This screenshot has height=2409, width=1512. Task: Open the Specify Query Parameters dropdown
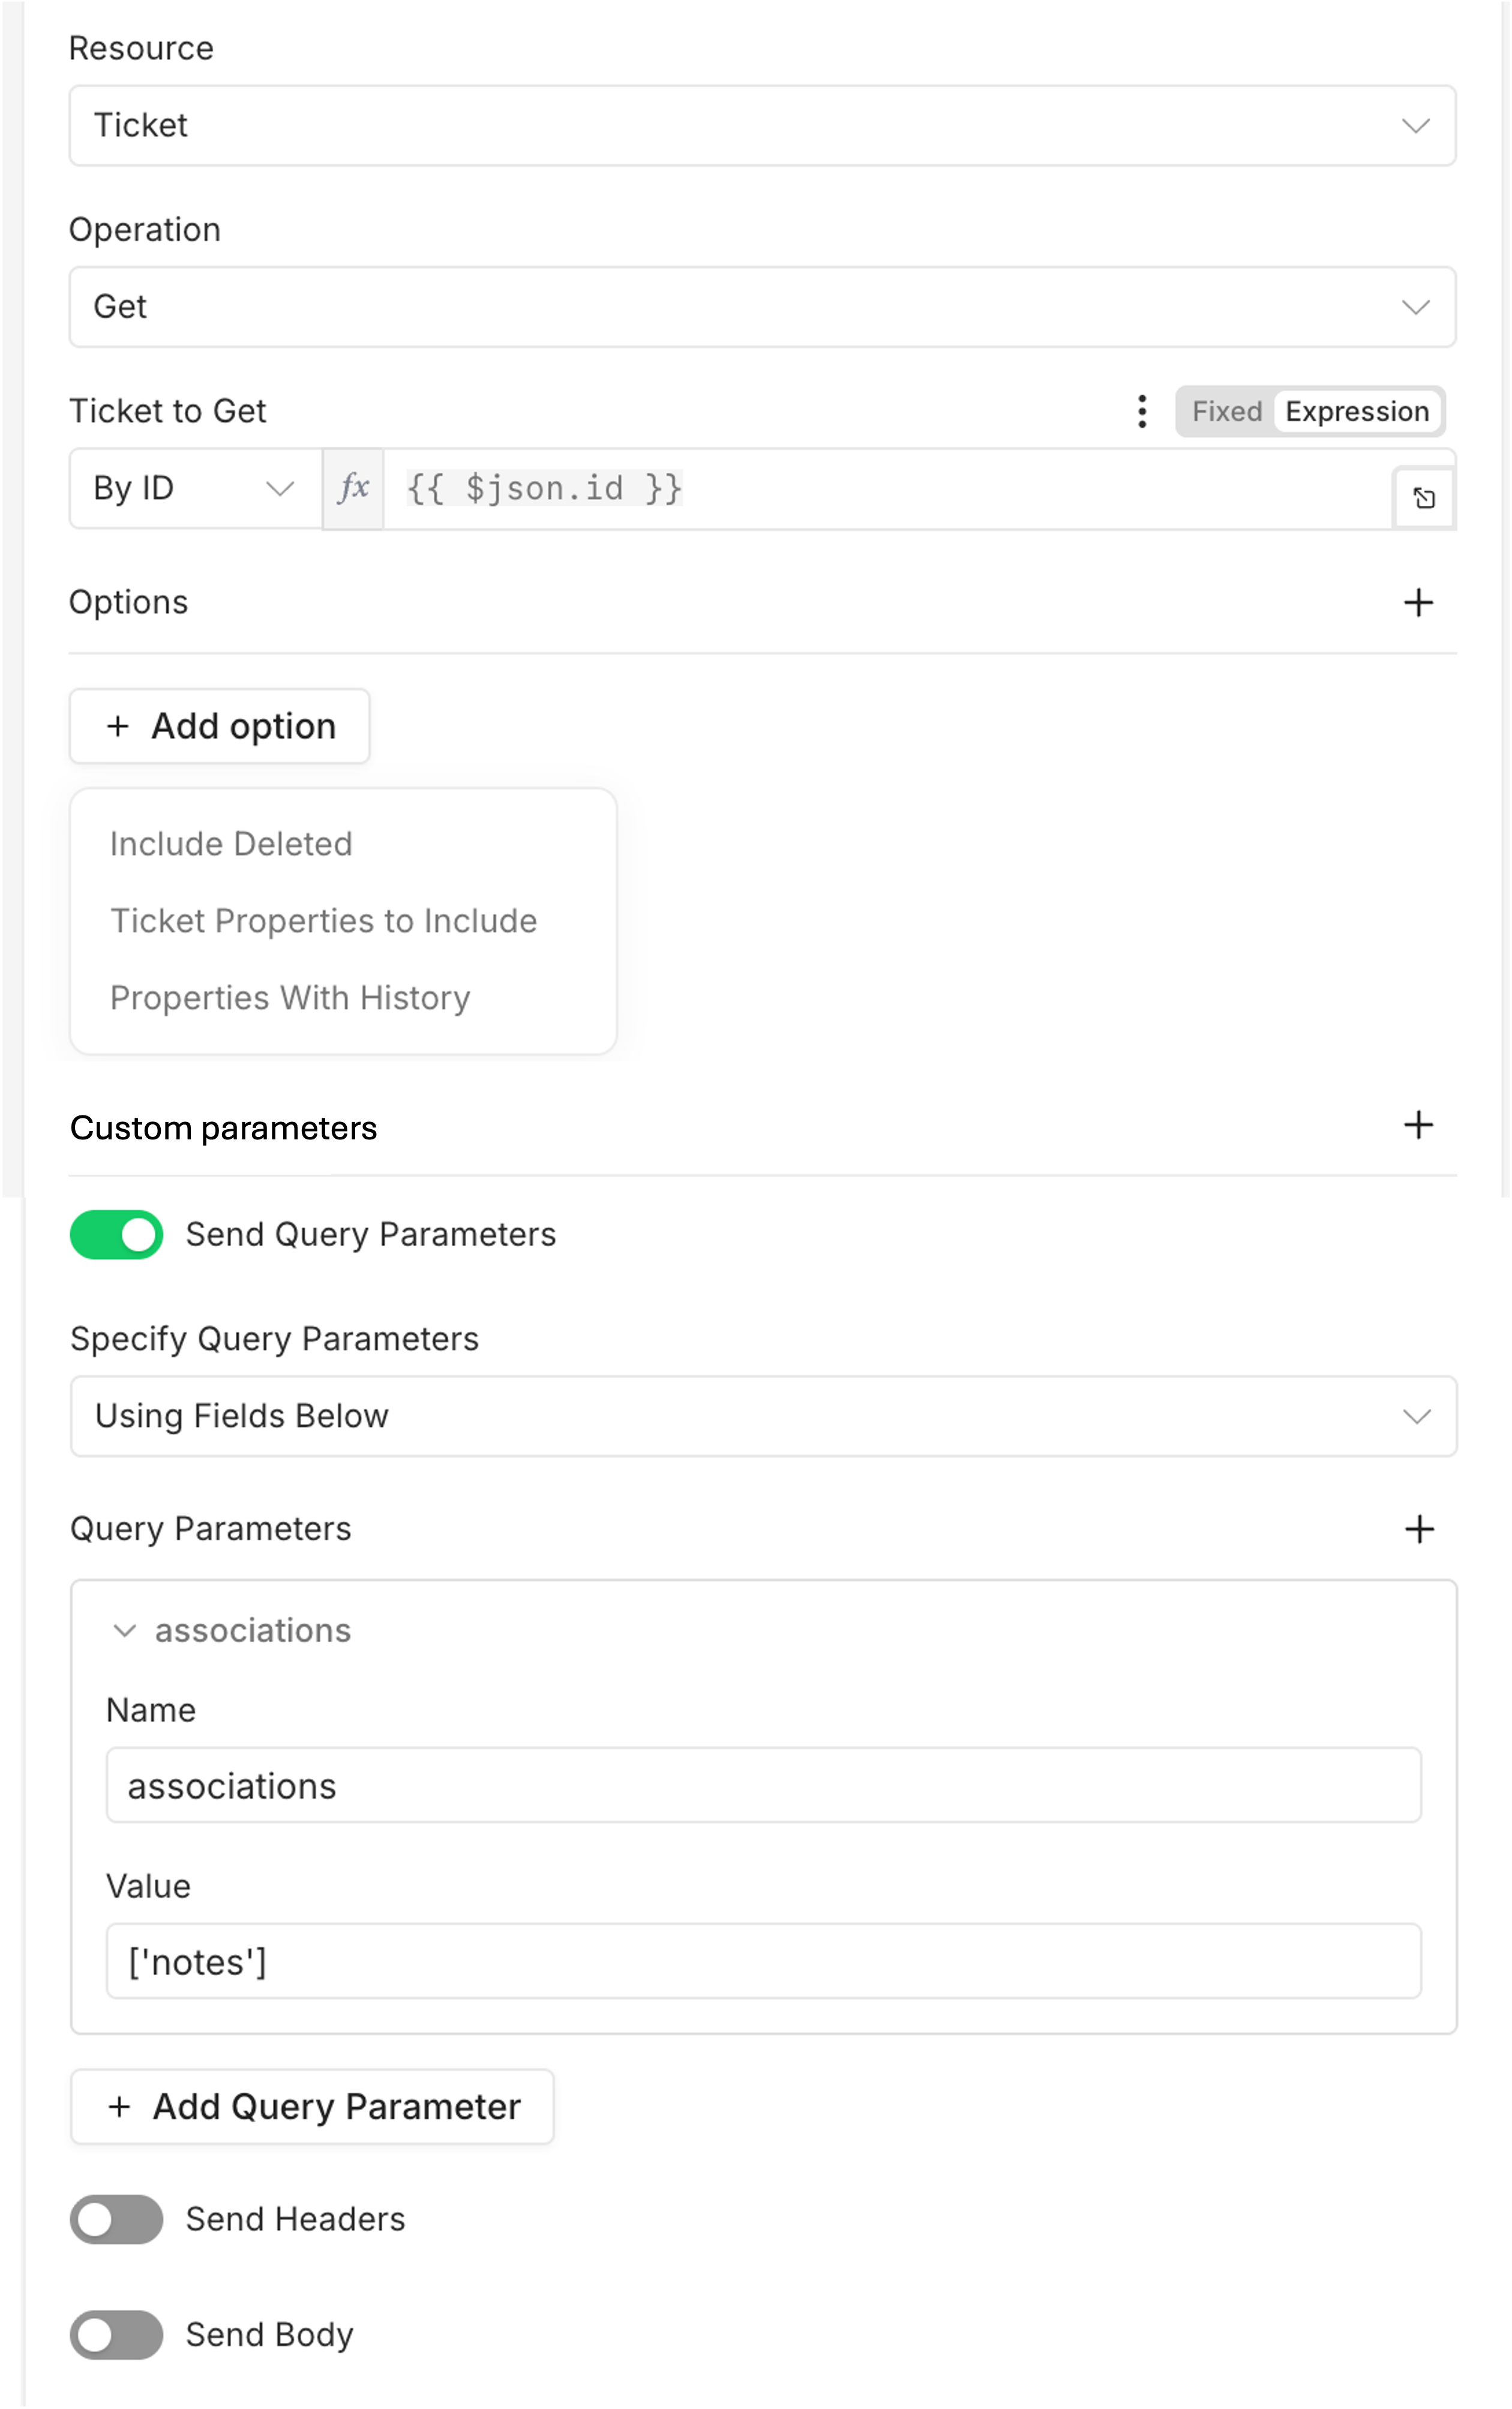coord(763,1416)
